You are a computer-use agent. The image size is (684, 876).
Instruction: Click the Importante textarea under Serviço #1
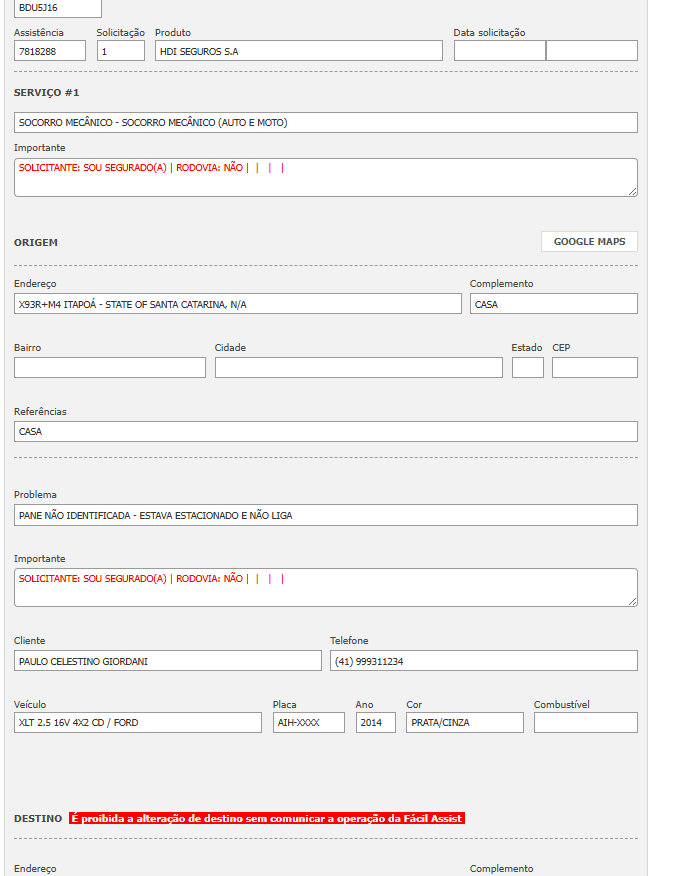[325, 177]
